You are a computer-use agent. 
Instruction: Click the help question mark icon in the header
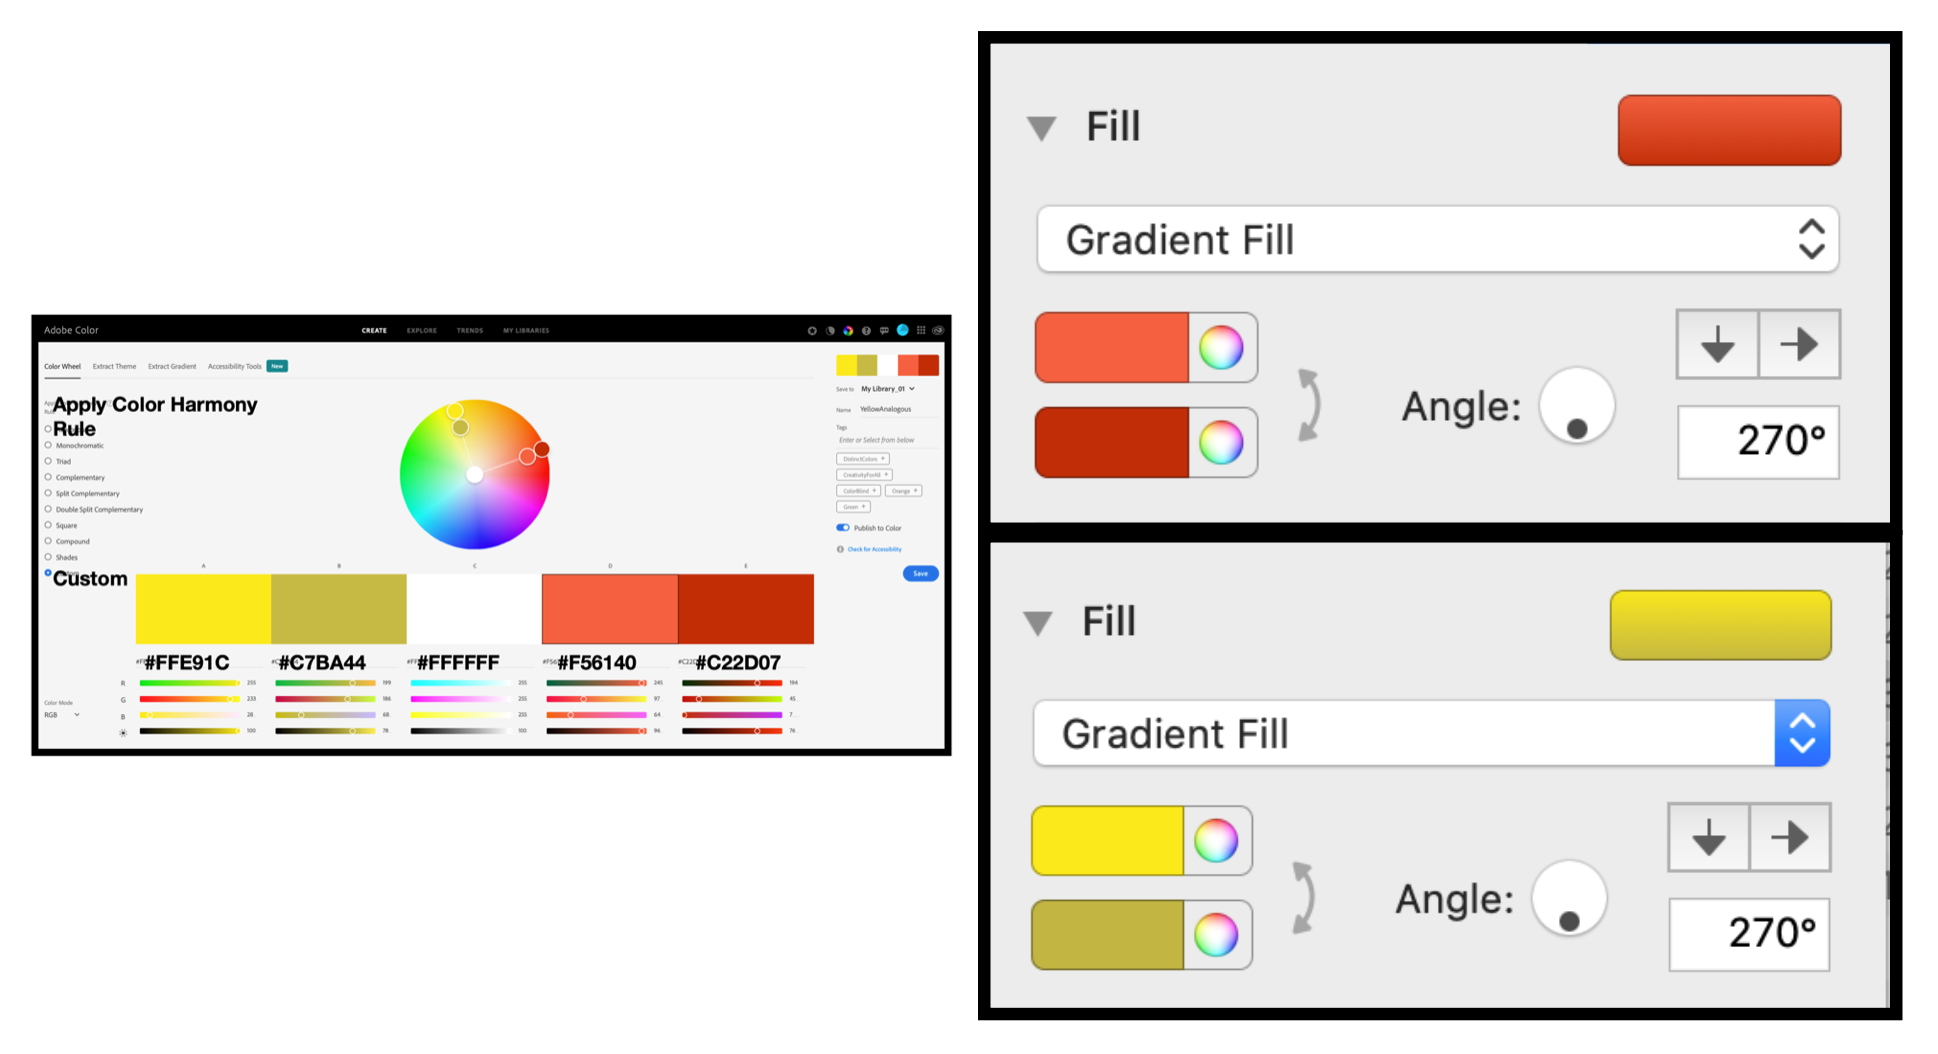[866, 331]
